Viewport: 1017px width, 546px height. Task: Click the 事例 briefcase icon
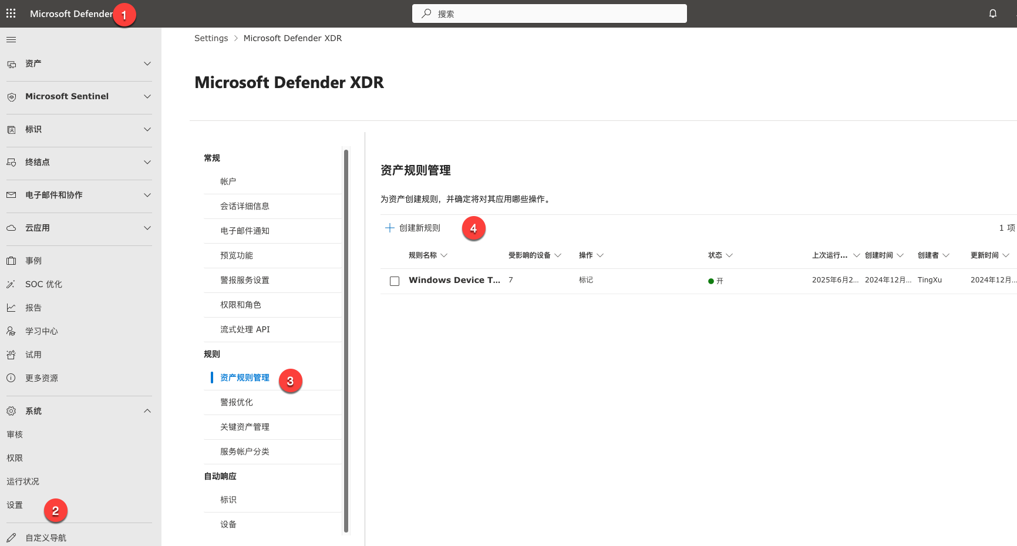11,261
